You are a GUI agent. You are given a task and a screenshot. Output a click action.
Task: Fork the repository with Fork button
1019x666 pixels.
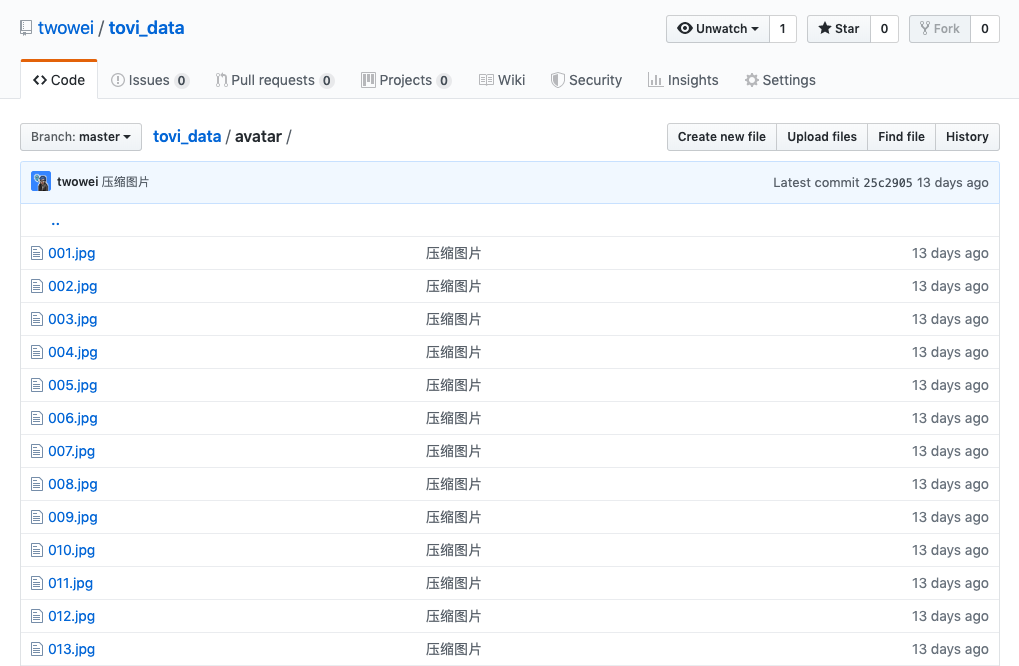(x=939, y=29)
